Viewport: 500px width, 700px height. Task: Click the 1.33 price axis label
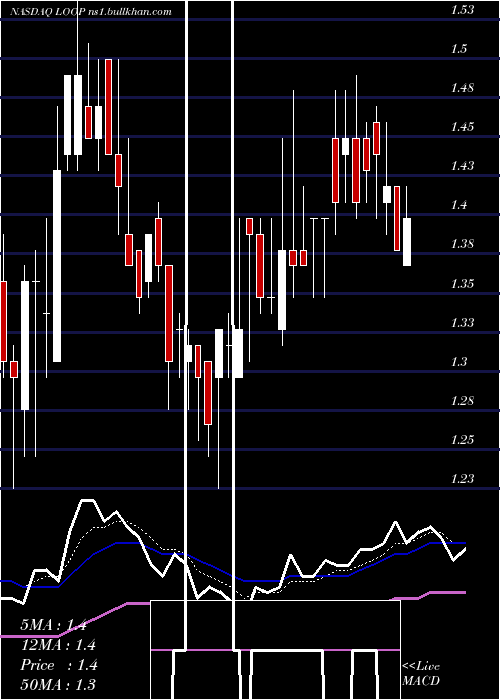click(x=462, y=322)
